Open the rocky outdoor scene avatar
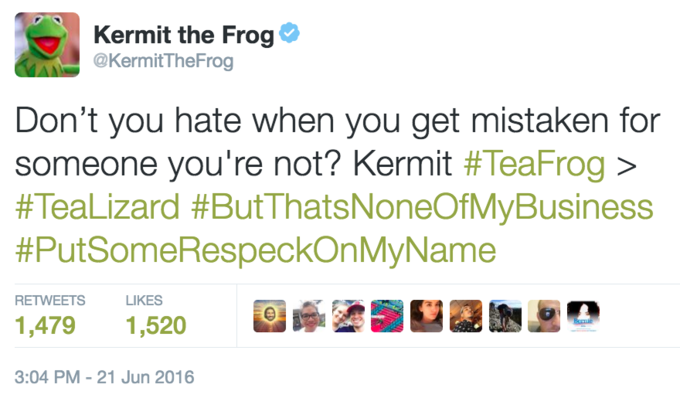This screenshot has height=398, width=680. coord(505,316)
